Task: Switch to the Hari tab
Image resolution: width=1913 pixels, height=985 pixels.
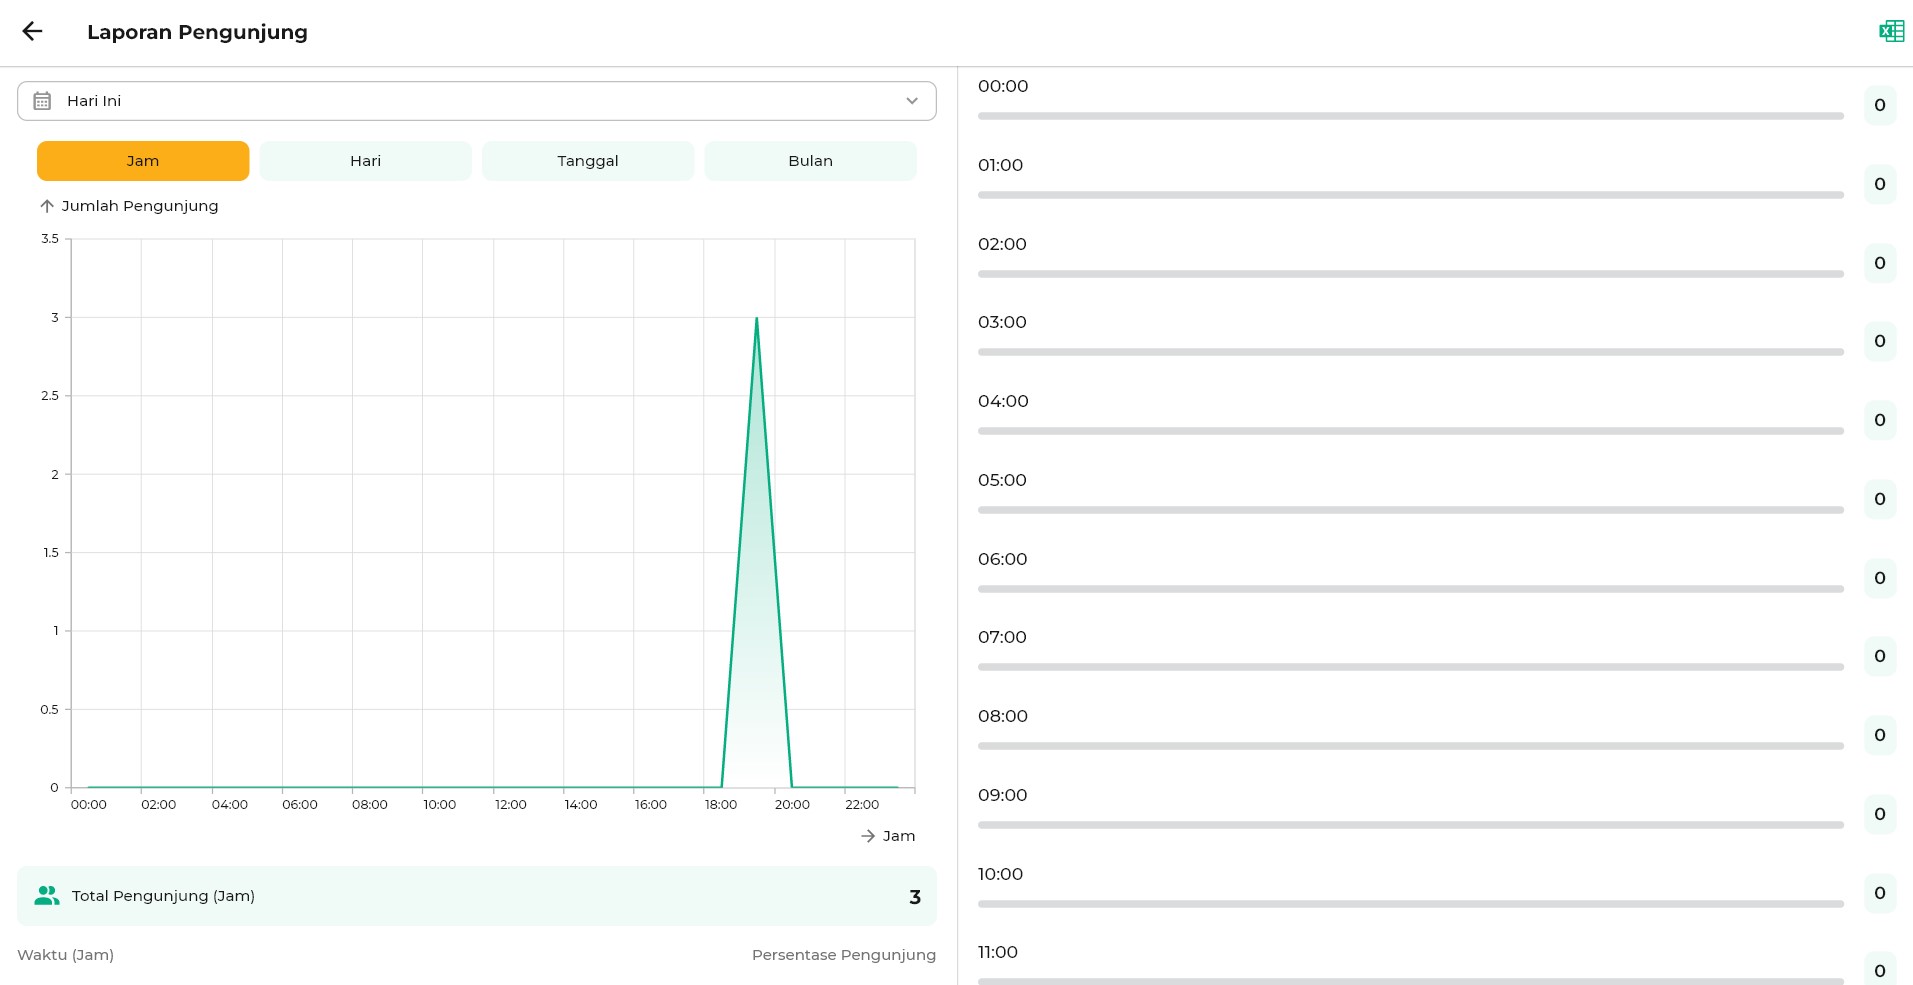Action: [365, 161]
